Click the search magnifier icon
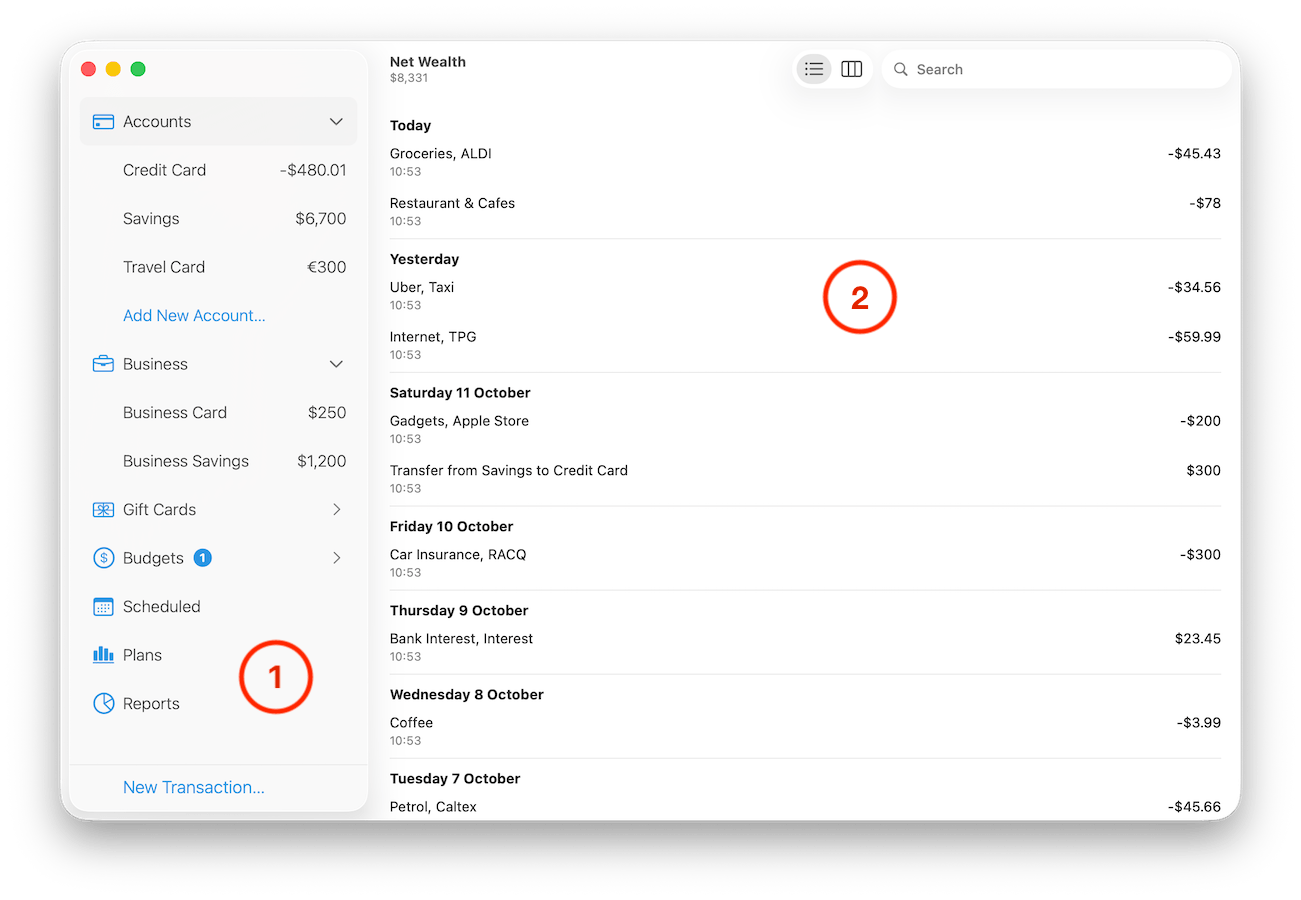This screenshot has width=1301, height=900. tap(901, 69)
